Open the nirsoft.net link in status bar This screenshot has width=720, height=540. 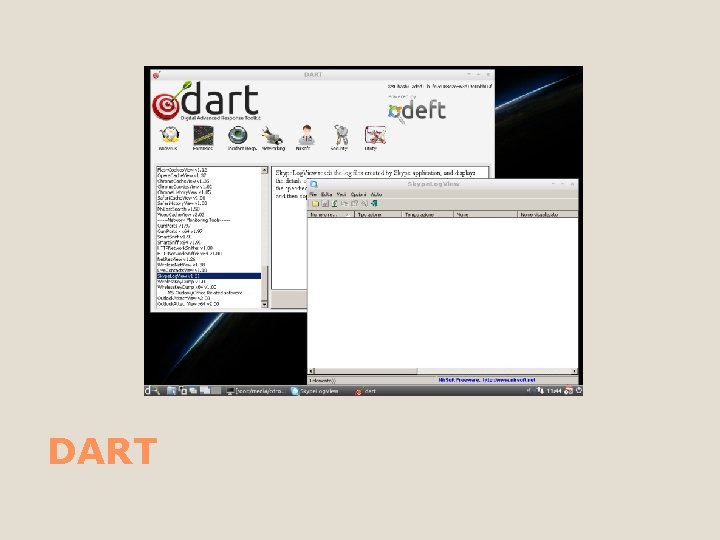pos(509,380)
